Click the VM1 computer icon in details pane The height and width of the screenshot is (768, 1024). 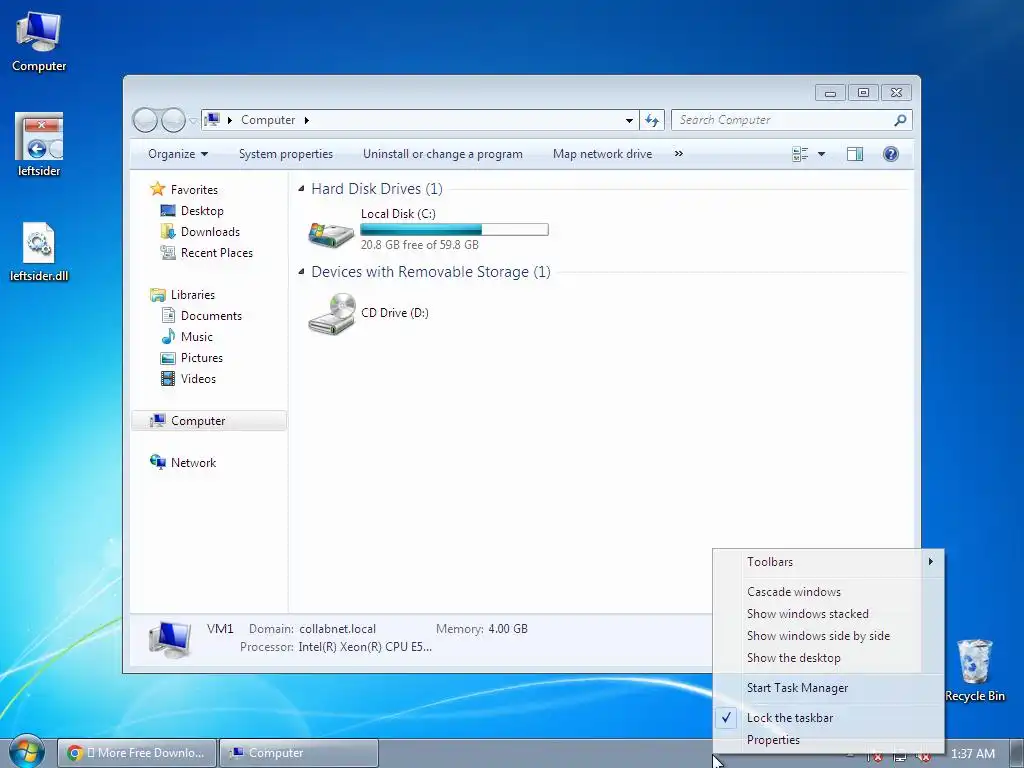[x=170, y=638]
